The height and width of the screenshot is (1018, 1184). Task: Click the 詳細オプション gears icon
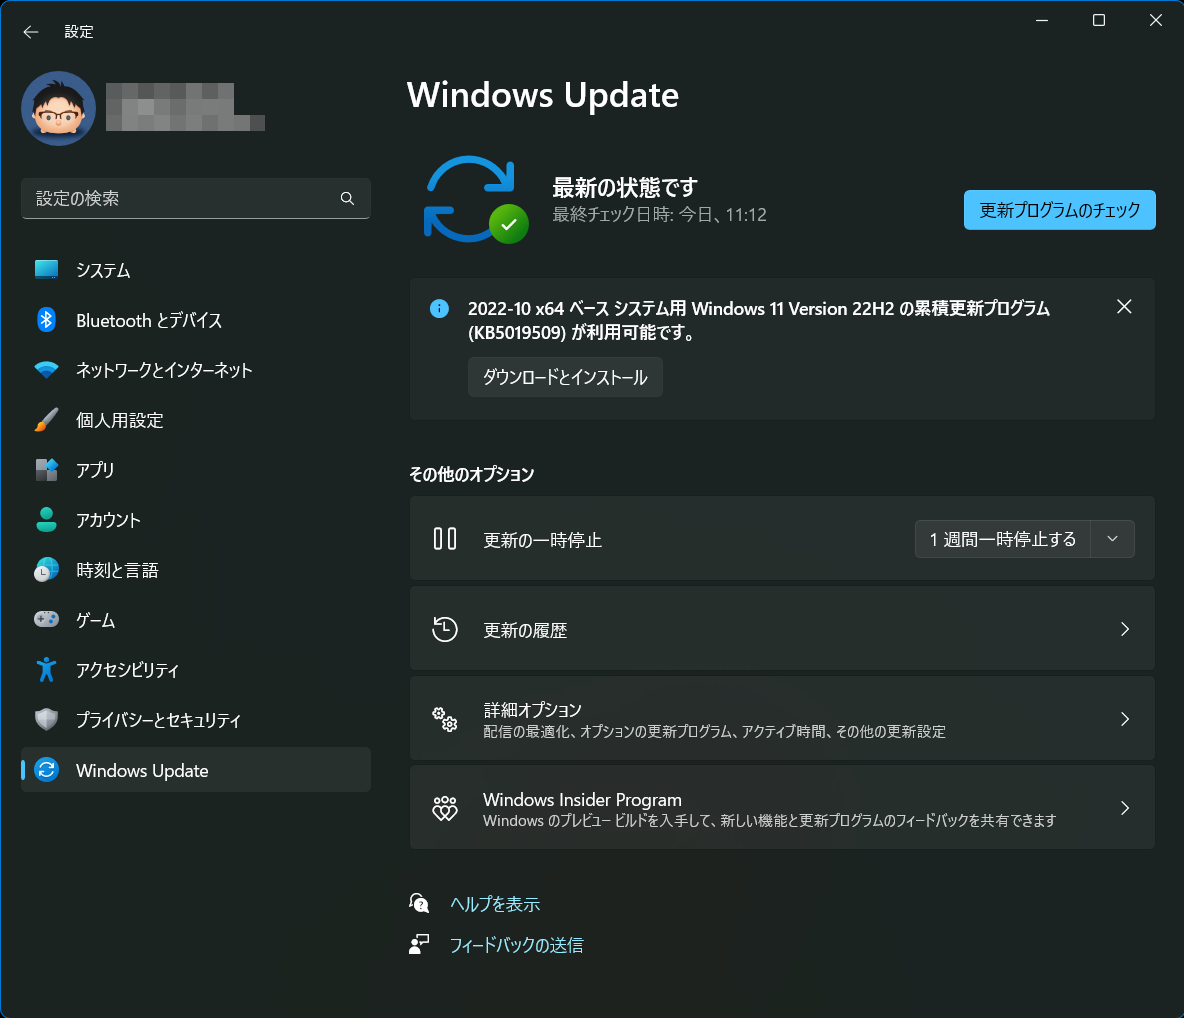445,719
